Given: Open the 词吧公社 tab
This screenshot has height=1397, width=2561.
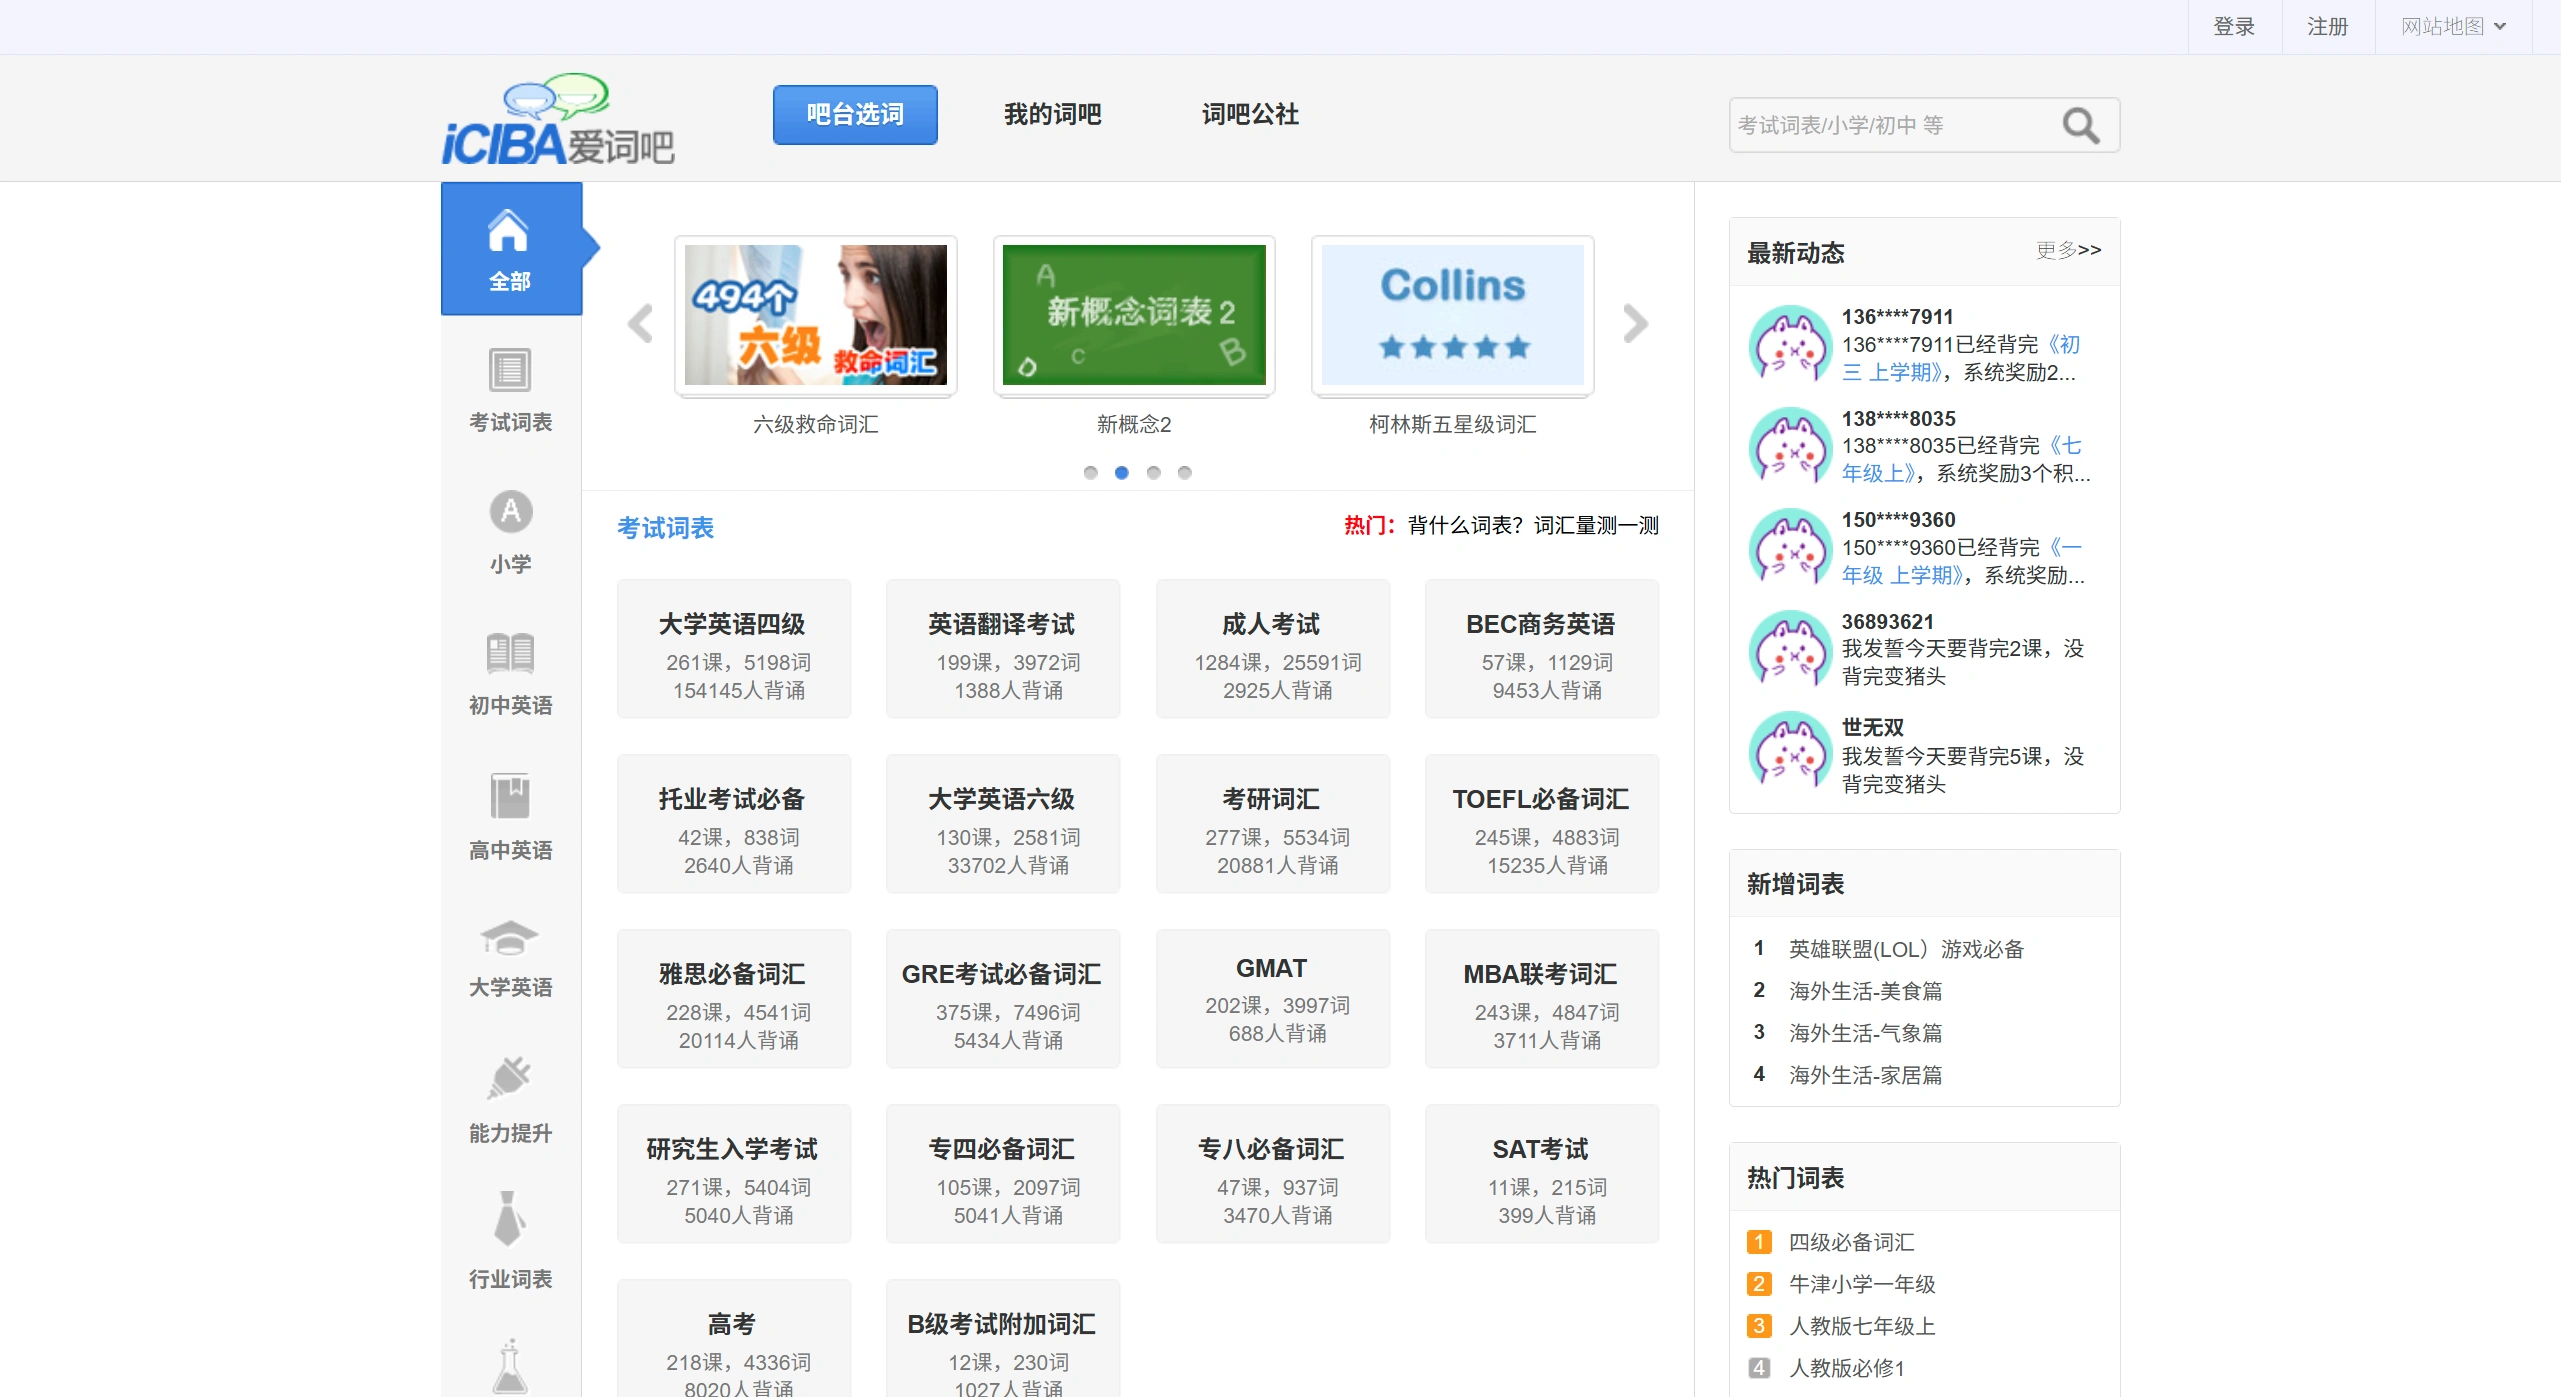Looking at the screenshot, I should pos(1249,114).
